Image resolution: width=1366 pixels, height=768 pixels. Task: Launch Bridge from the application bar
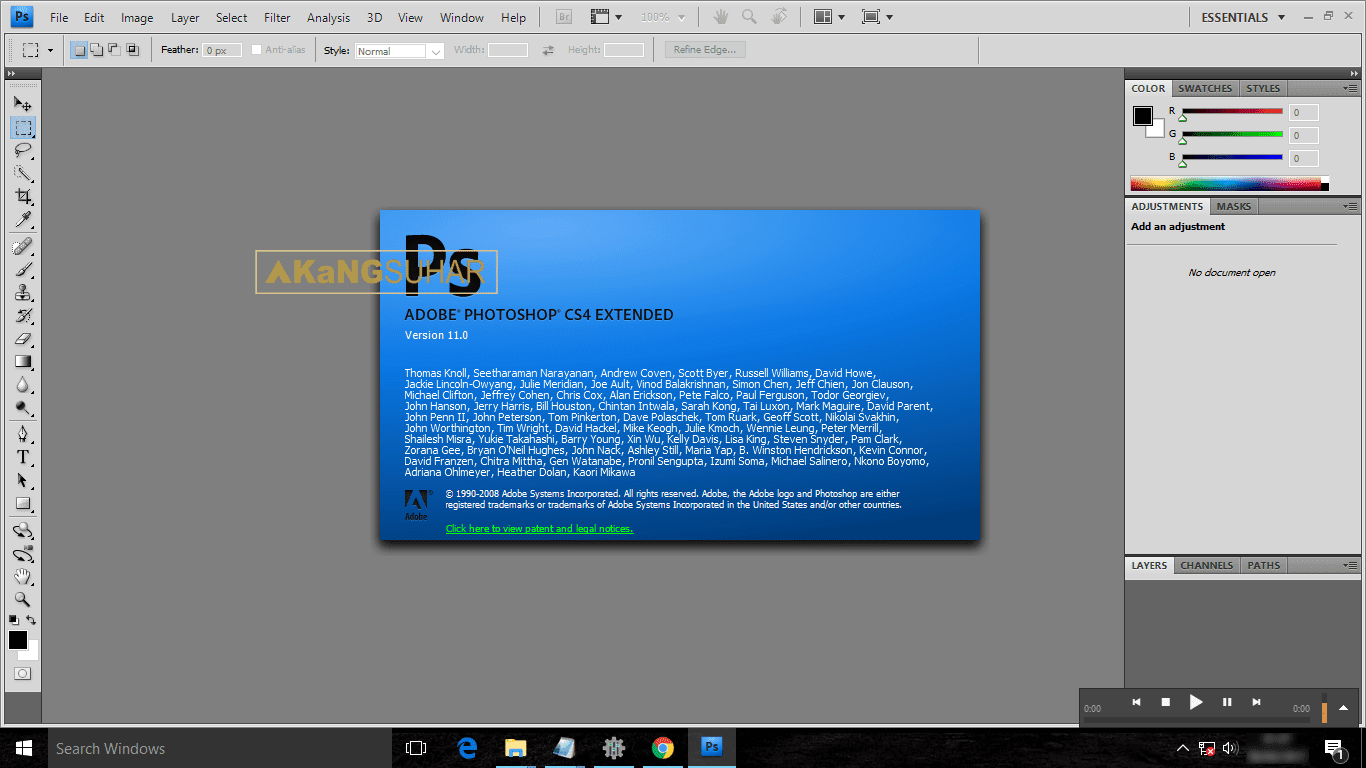tap(562, 17)
